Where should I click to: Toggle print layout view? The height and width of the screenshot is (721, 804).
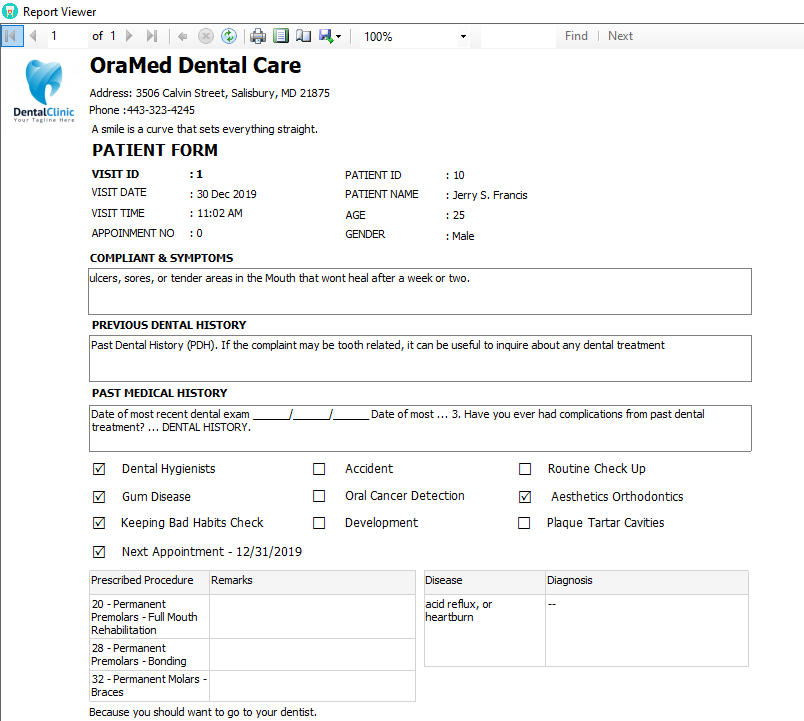pyautogui.click(x=281, y=36)
